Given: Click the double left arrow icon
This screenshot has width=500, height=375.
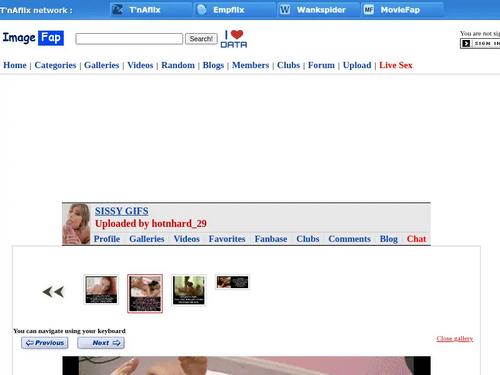Looking at the screenshot, I should (53, 292).
